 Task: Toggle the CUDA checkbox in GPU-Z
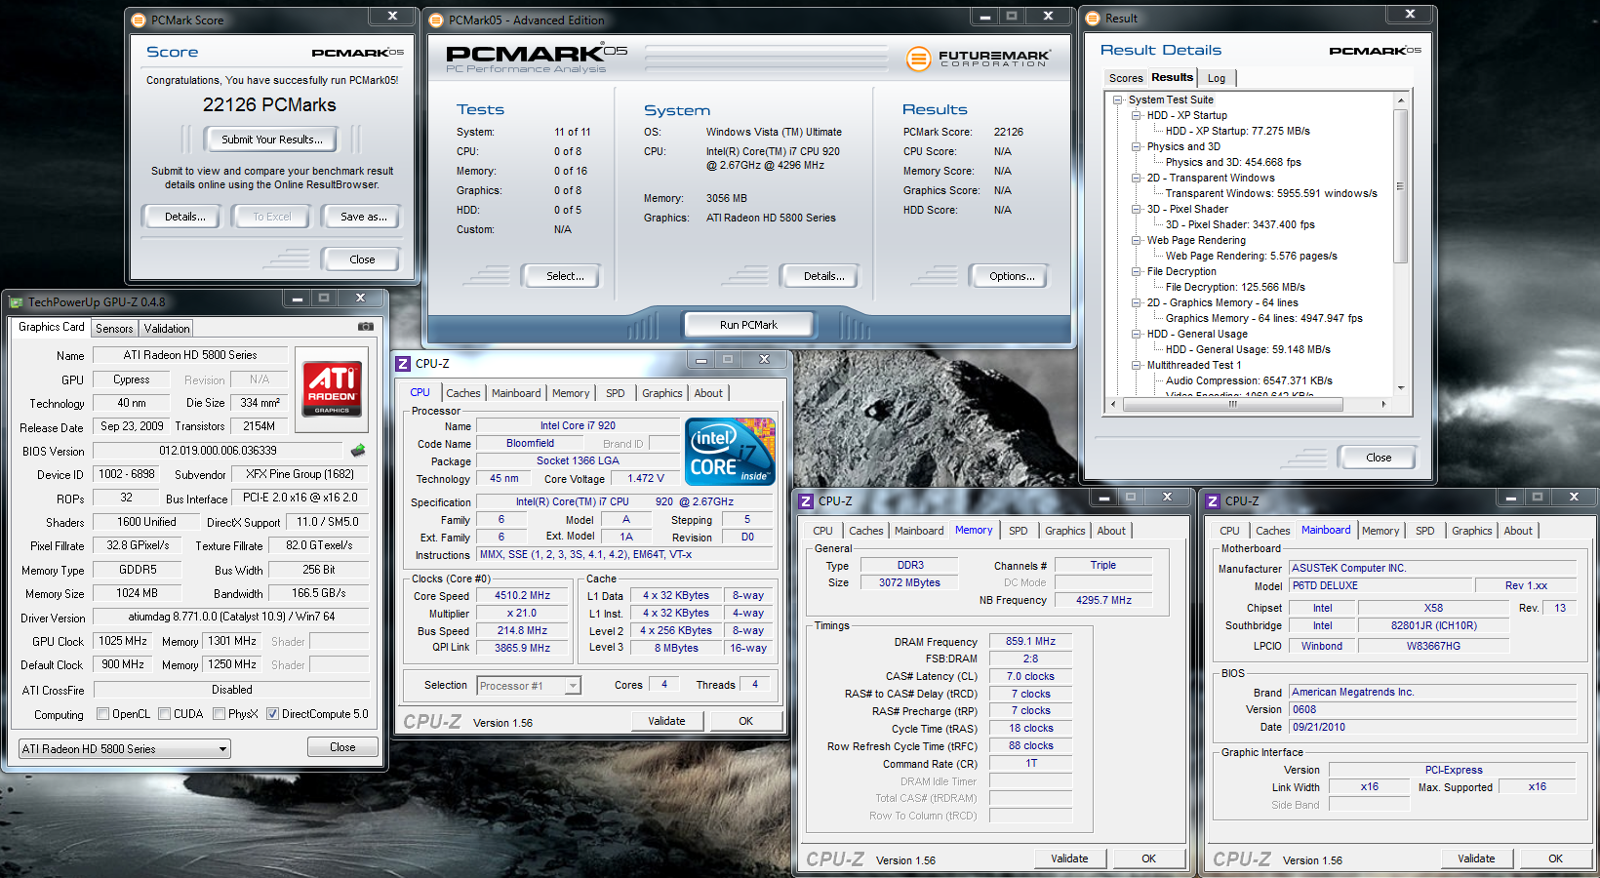164,714
